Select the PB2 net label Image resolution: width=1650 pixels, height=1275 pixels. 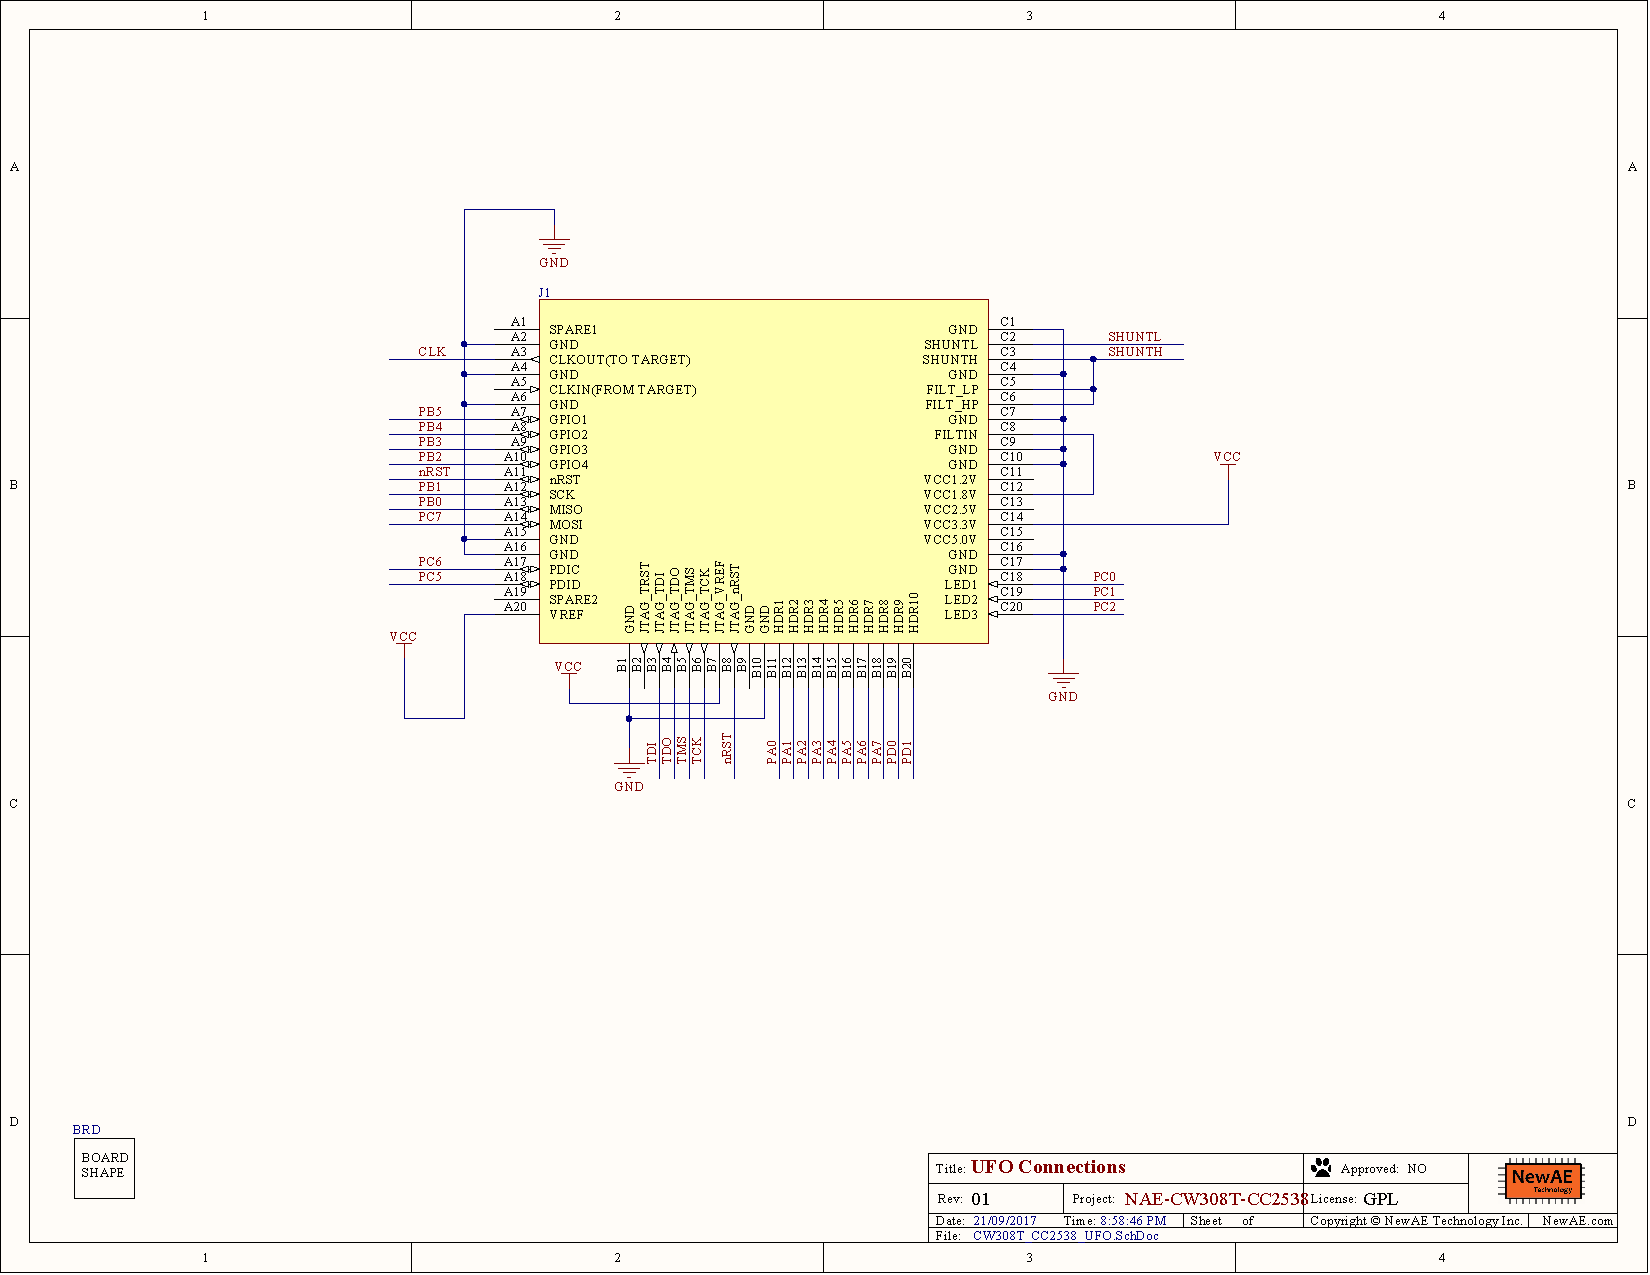tap(430, 457)
